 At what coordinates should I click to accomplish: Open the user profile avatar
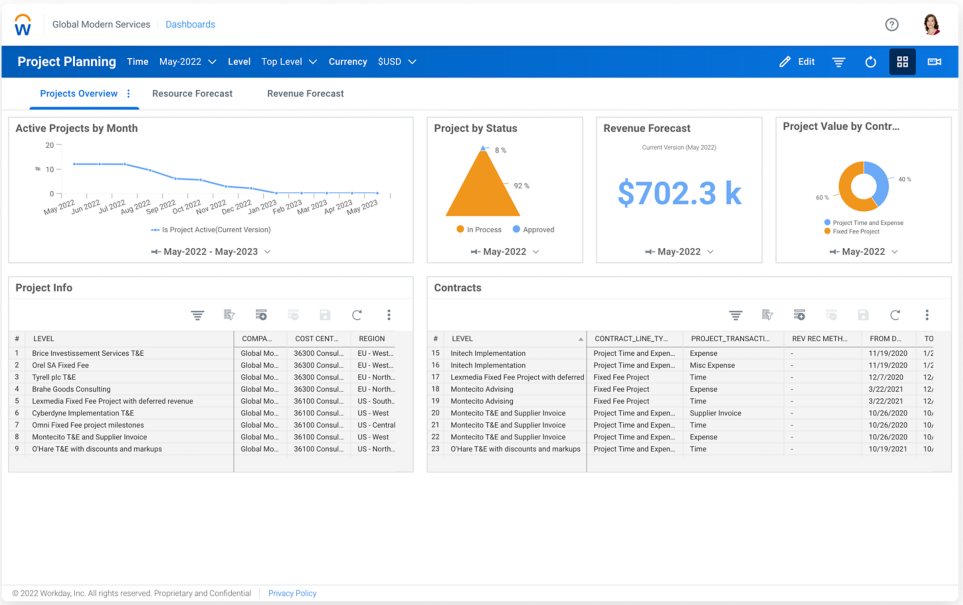931,25
